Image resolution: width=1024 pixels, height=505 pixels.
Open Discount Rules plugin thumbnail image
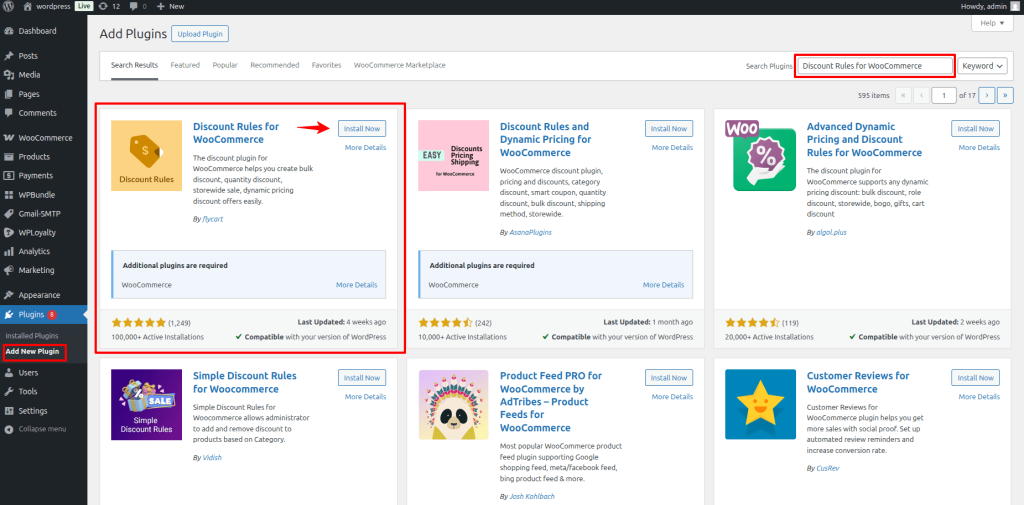point(146,155)
